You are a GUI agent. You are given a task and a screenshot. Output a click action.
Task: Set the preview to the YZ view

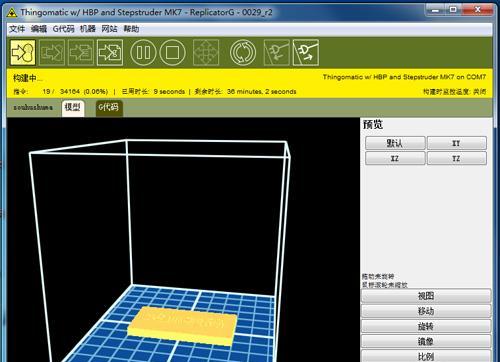click(457, 158)
